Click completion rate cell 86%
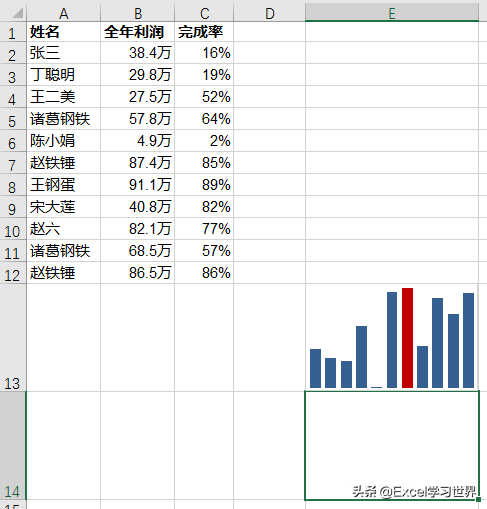487x509 pixels. (204, 273)
